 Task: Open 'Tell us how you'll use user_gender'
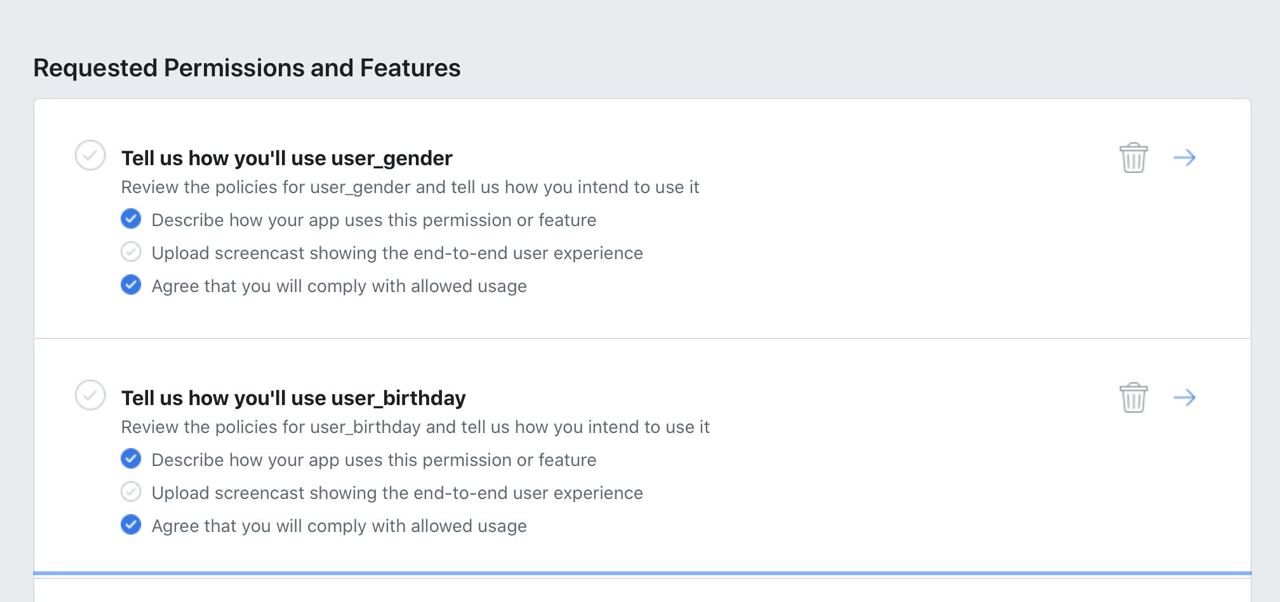287,158
